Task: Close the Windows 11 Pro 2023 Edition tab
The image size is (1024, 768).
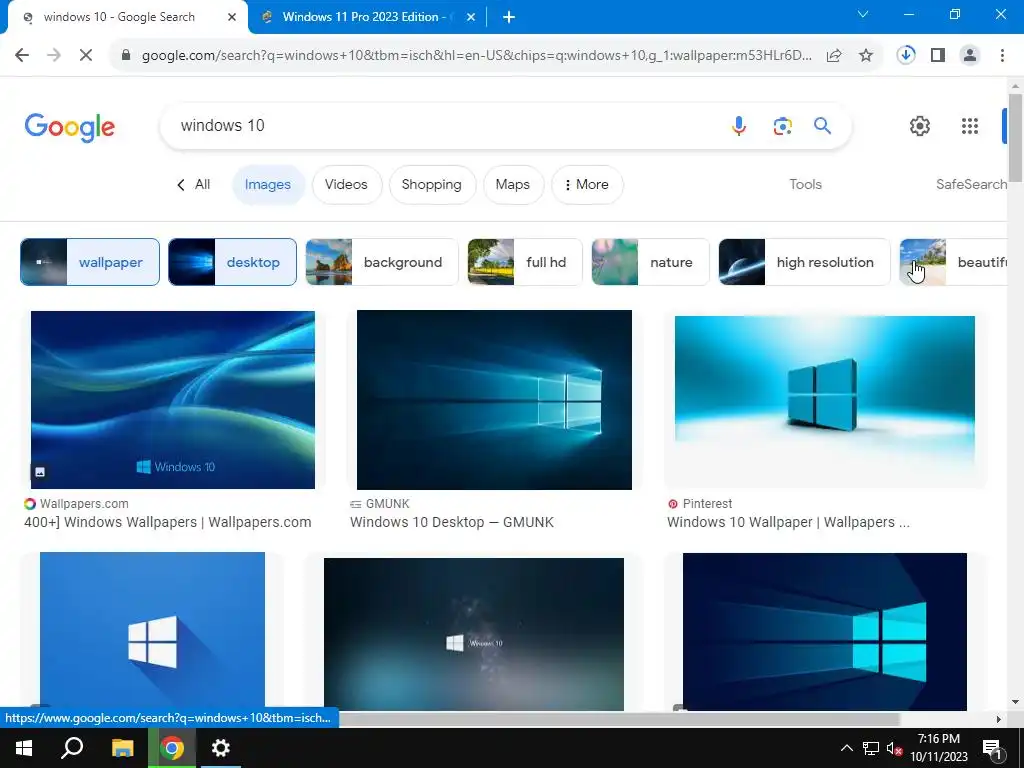Action: click(470, 17)
